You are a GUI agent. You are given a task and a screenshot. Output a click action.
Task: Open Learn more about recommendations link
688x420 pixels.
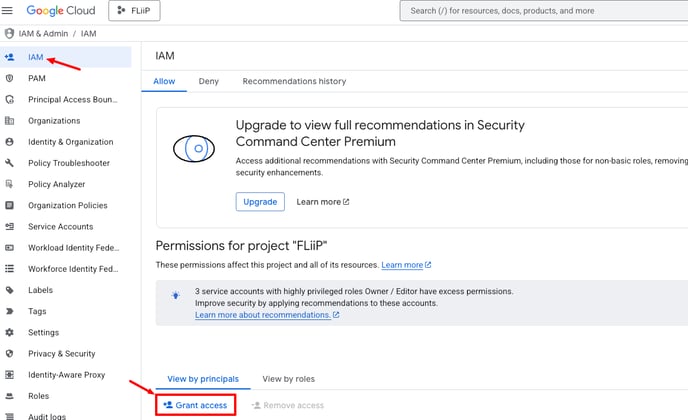click(267, 315)
